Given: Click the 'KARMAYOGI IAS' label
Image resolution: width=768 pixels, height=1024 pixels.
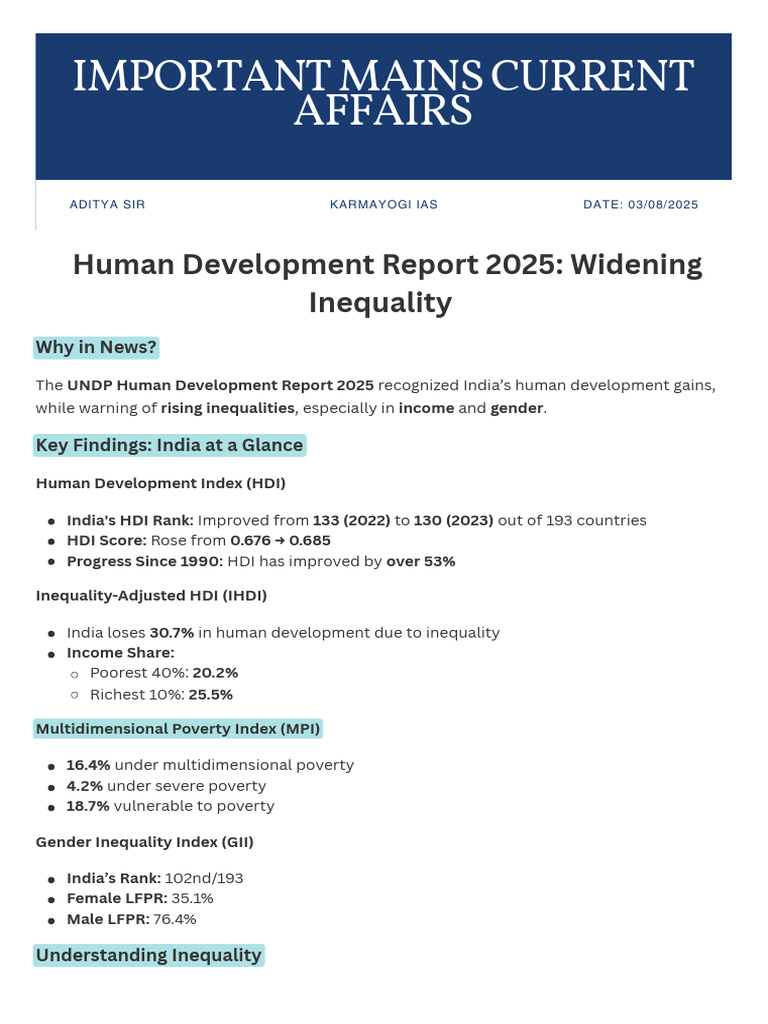Looking at the screenshot, I should tap(383, 204).
